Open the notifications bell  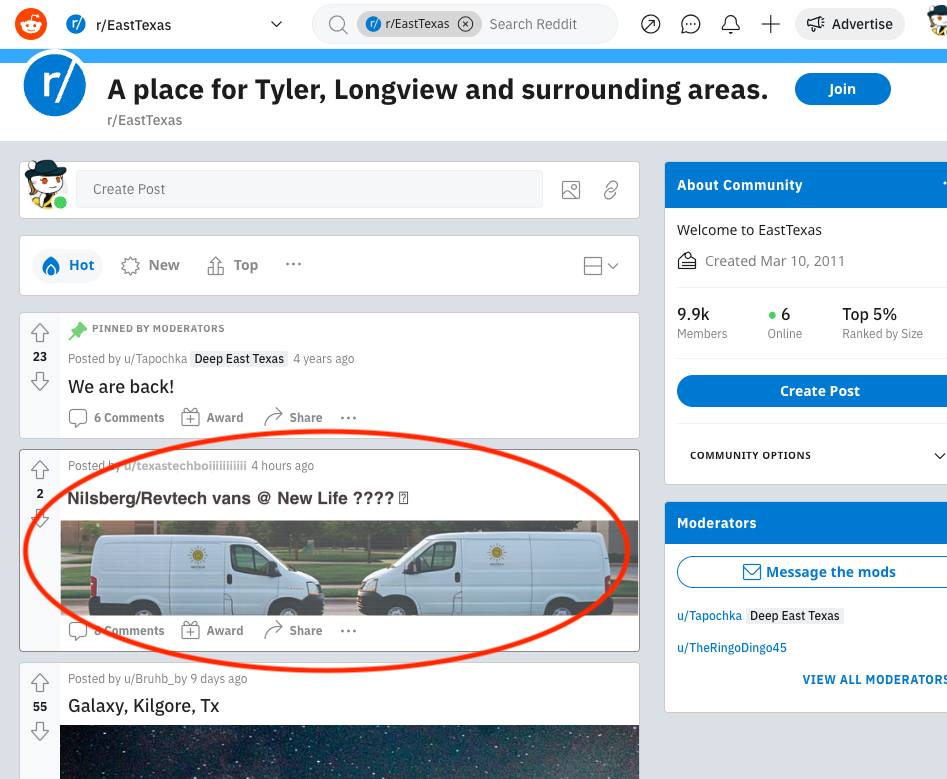point(731,24)
